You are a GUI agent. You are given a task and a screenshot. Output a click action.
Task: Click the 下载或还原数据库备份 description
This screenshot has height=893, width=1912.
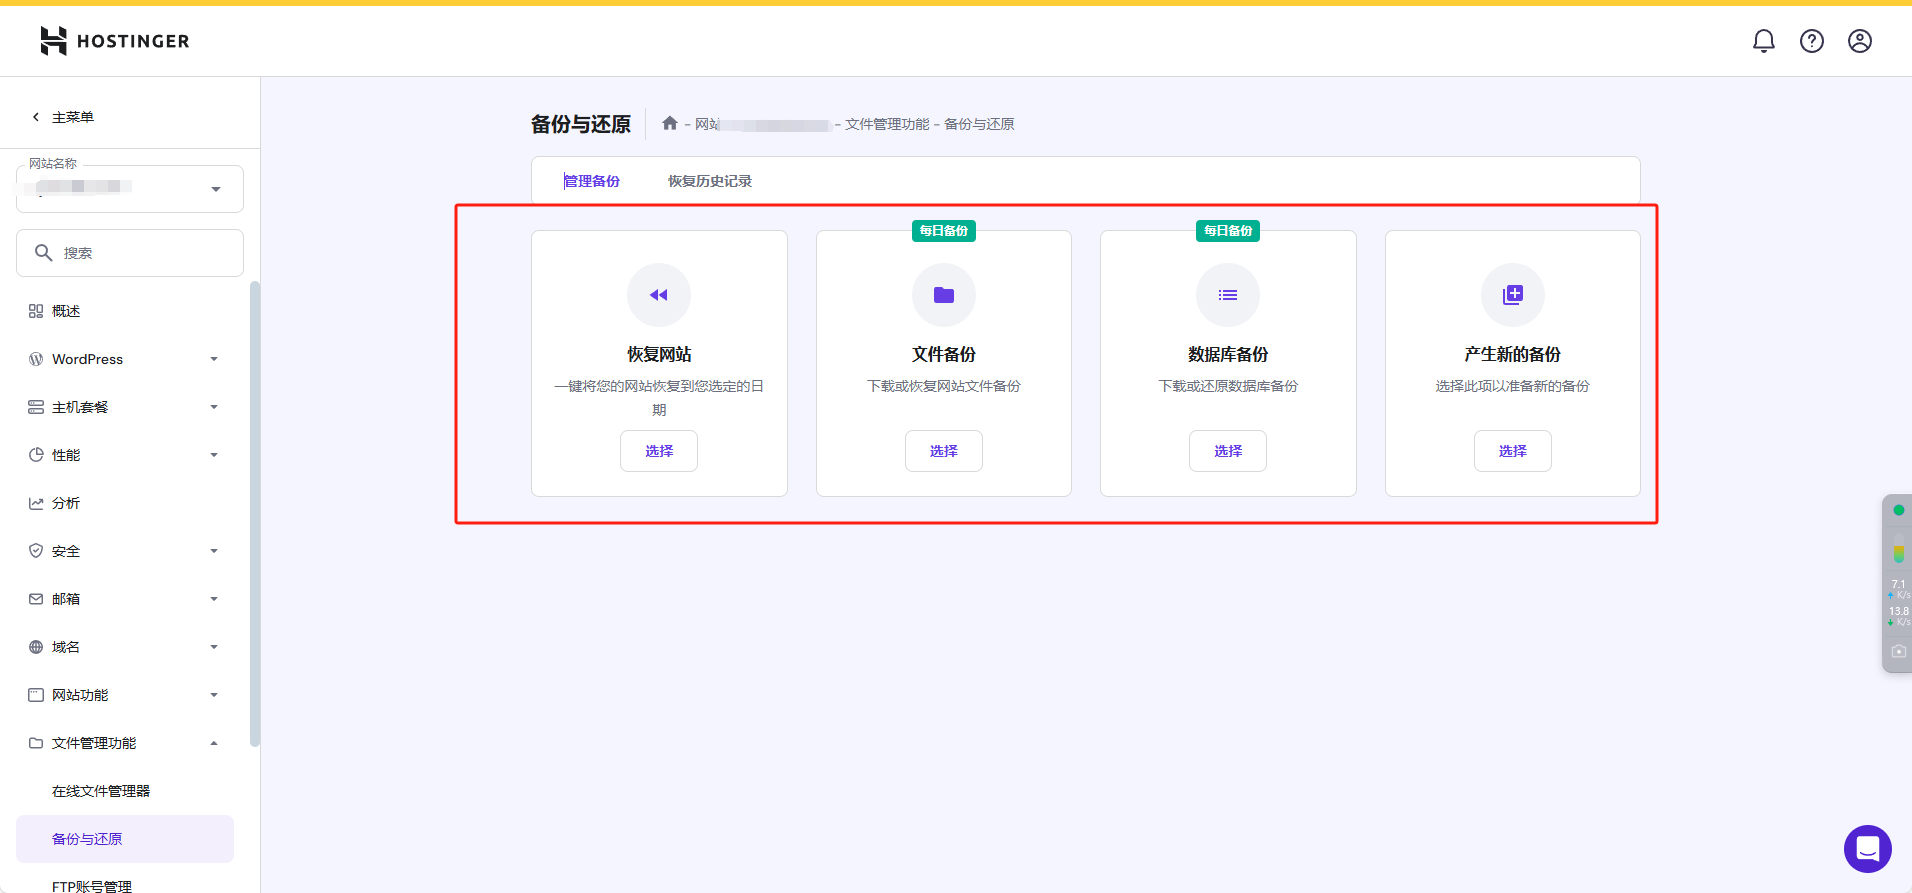point(1228,386)
